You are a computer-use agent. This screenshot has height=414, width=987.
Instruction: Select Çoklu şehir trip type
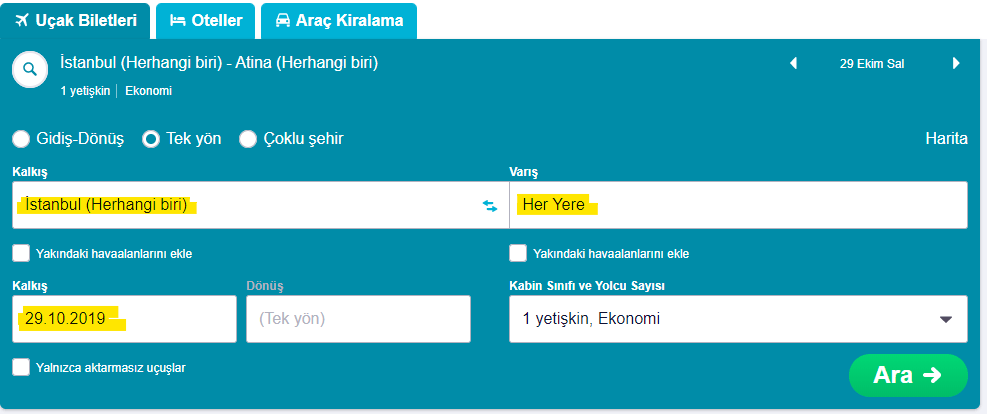tap(248, 139)
